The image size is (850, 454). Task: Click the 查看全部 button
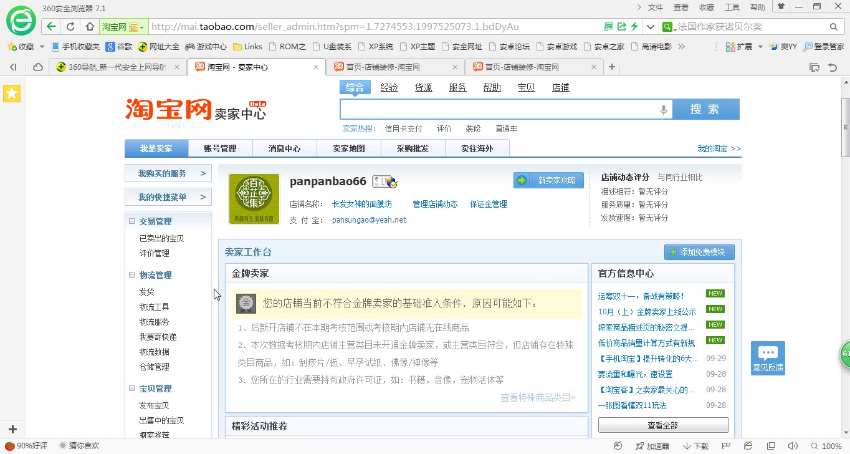[x=663, y=425]
